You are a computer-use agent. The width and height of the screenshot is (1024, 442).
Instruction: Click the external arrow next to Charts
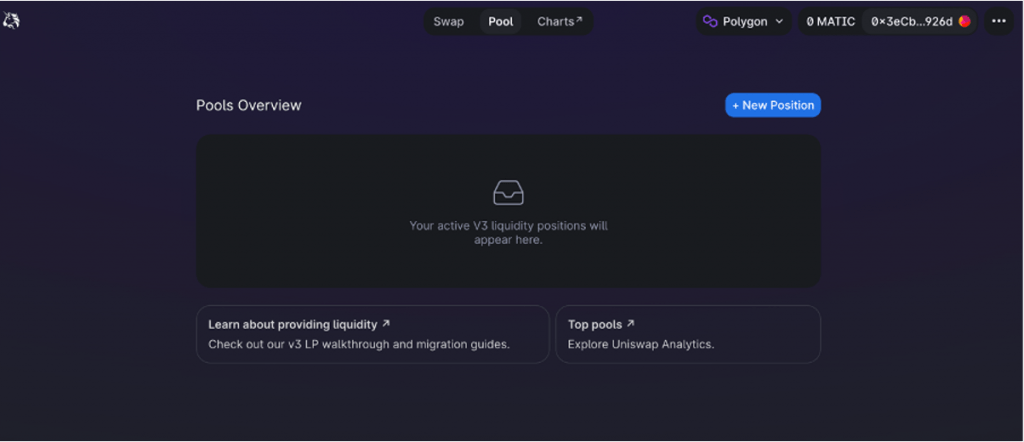coord(579,20)
